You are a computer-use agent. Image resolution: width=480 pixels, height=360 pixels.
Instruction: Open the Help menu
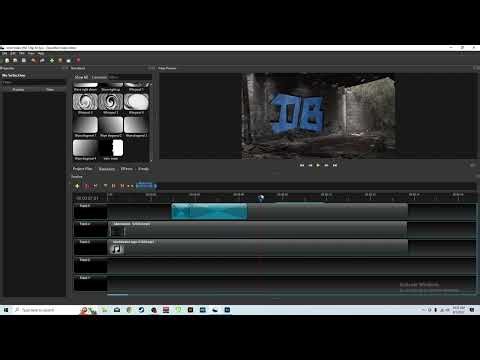point(41,53)
